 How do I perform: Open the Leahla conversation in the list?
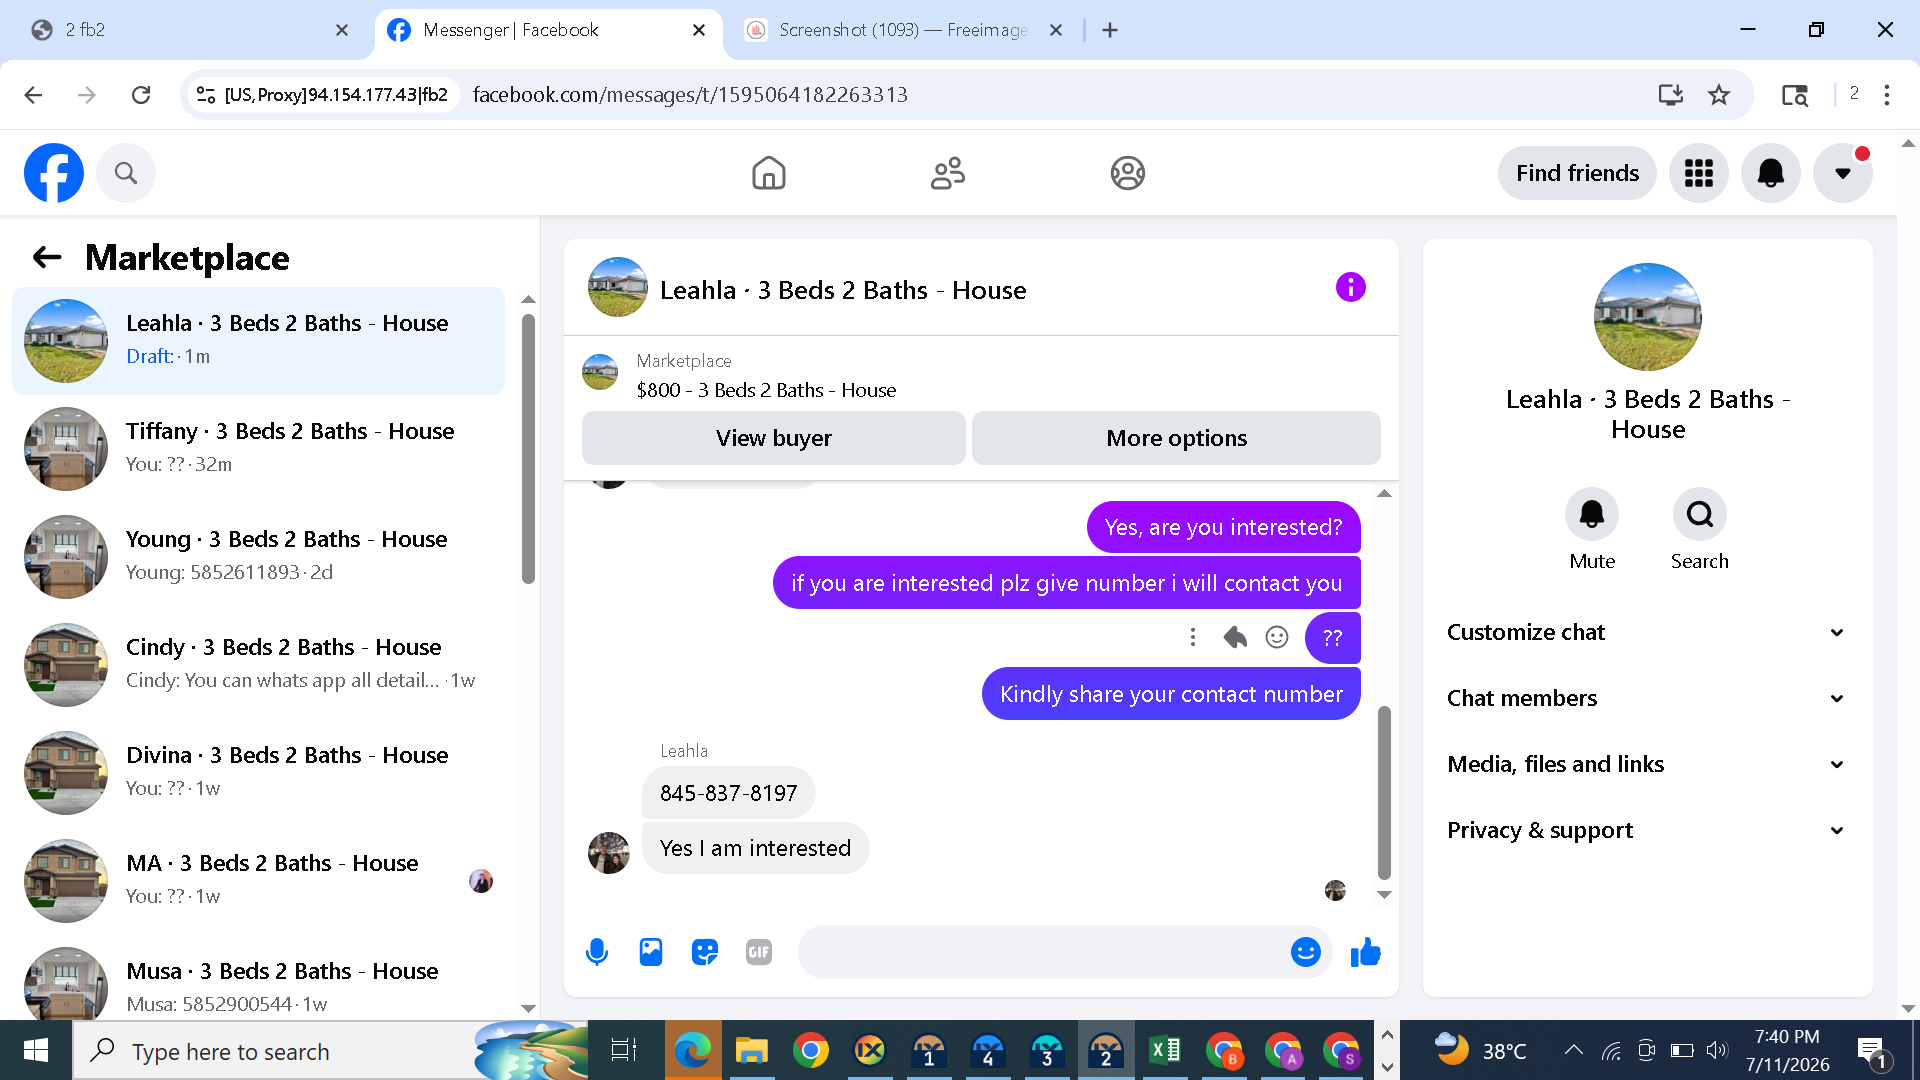coord(258,341)
